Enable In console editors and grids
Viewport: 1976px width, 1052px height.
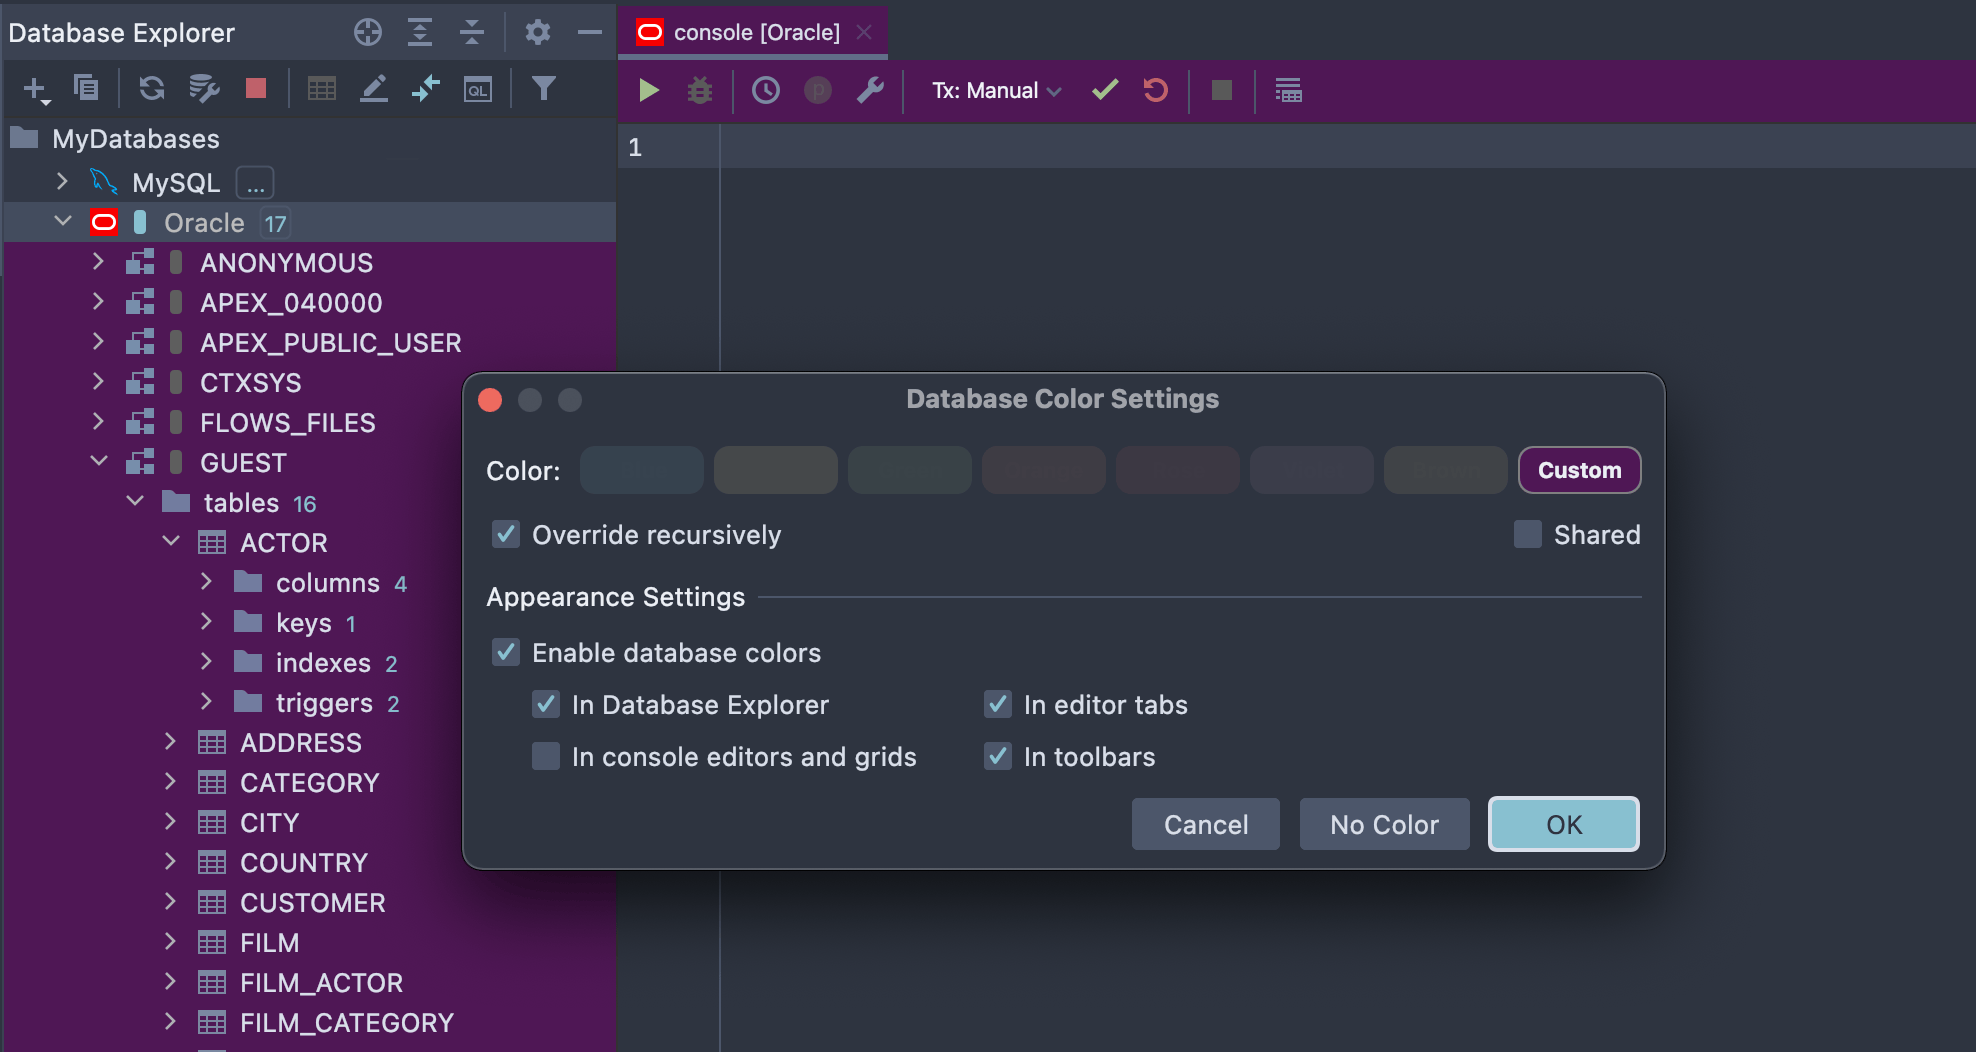546,757
